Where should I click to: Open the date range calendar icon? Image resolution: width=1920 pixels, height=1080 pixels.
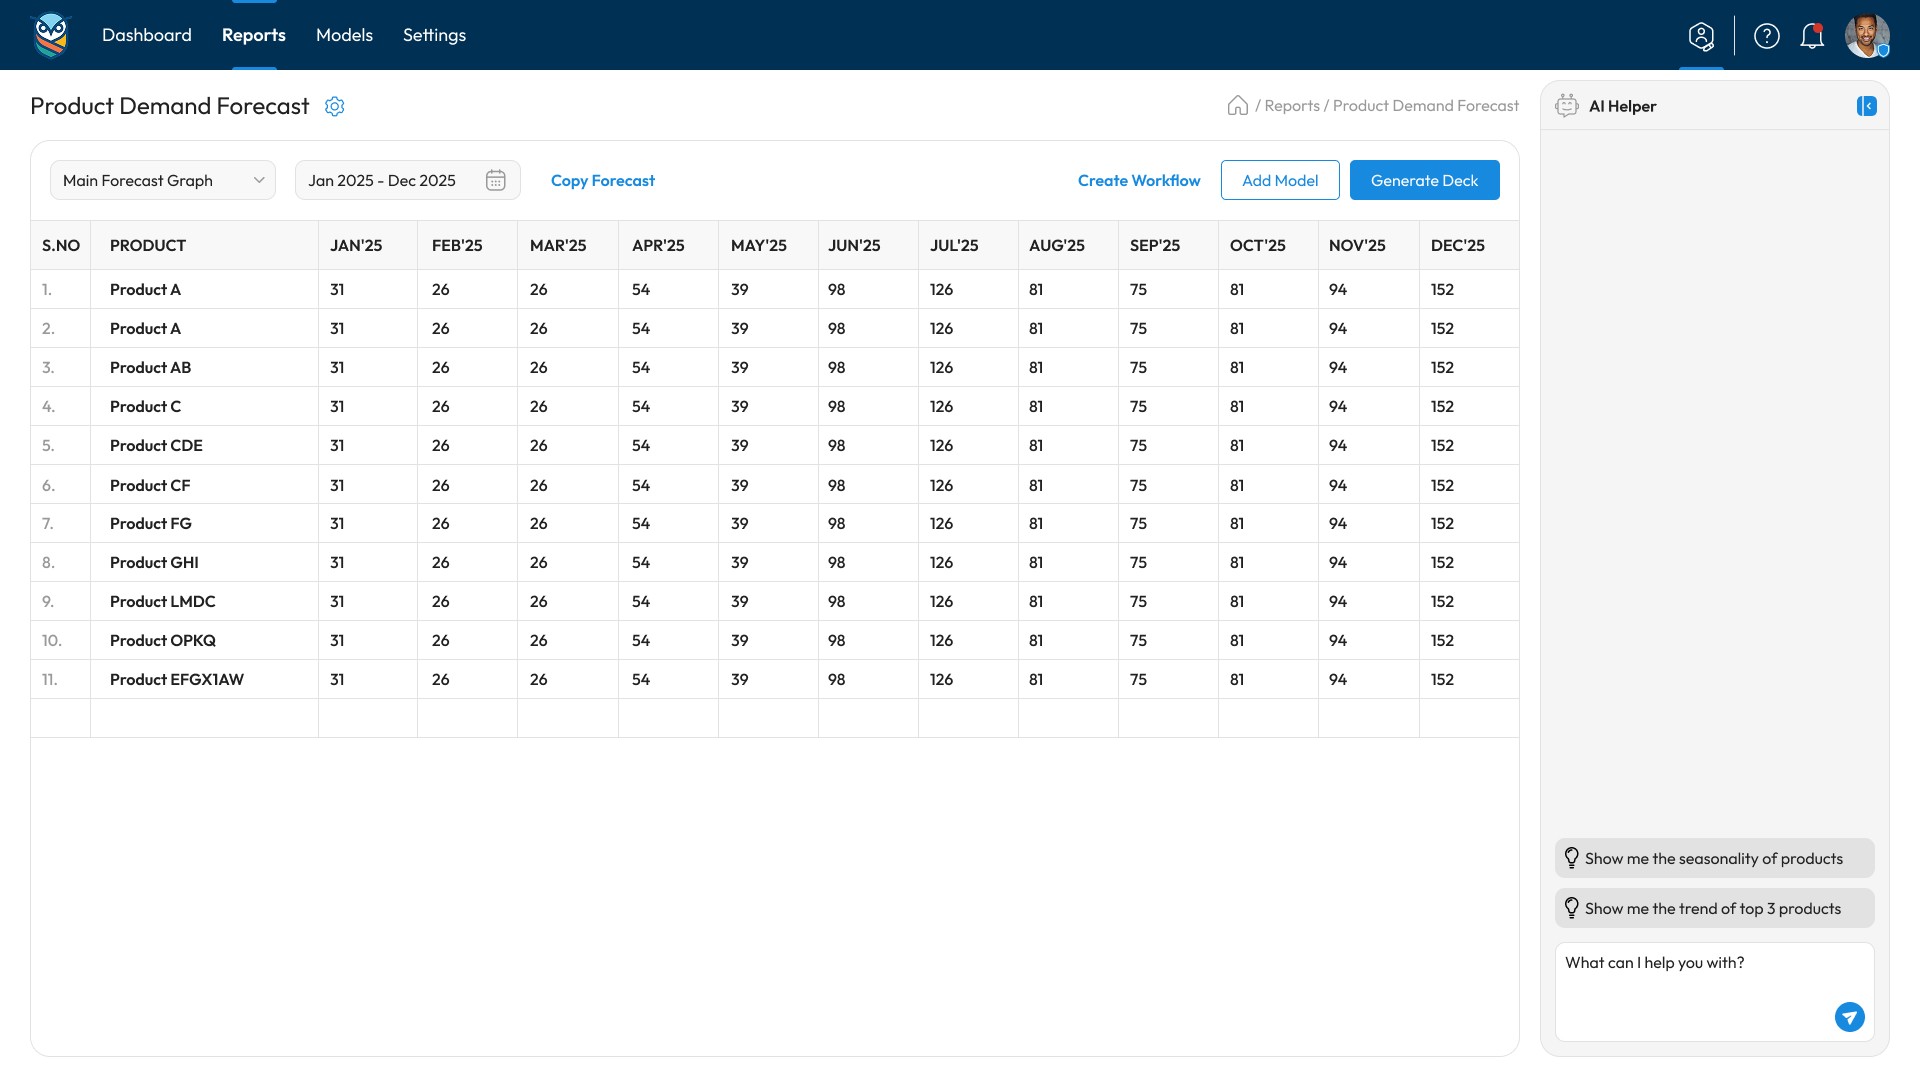(496, 180)
